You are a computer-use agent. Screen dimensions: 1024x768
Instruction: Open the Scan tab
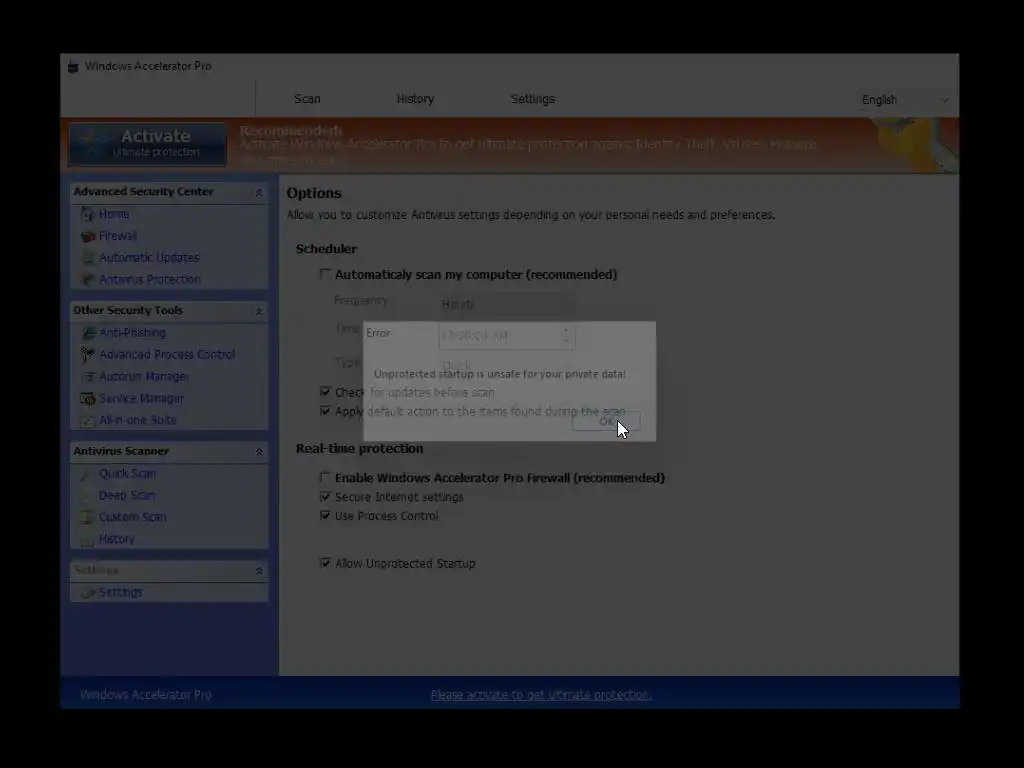point(307,99)
